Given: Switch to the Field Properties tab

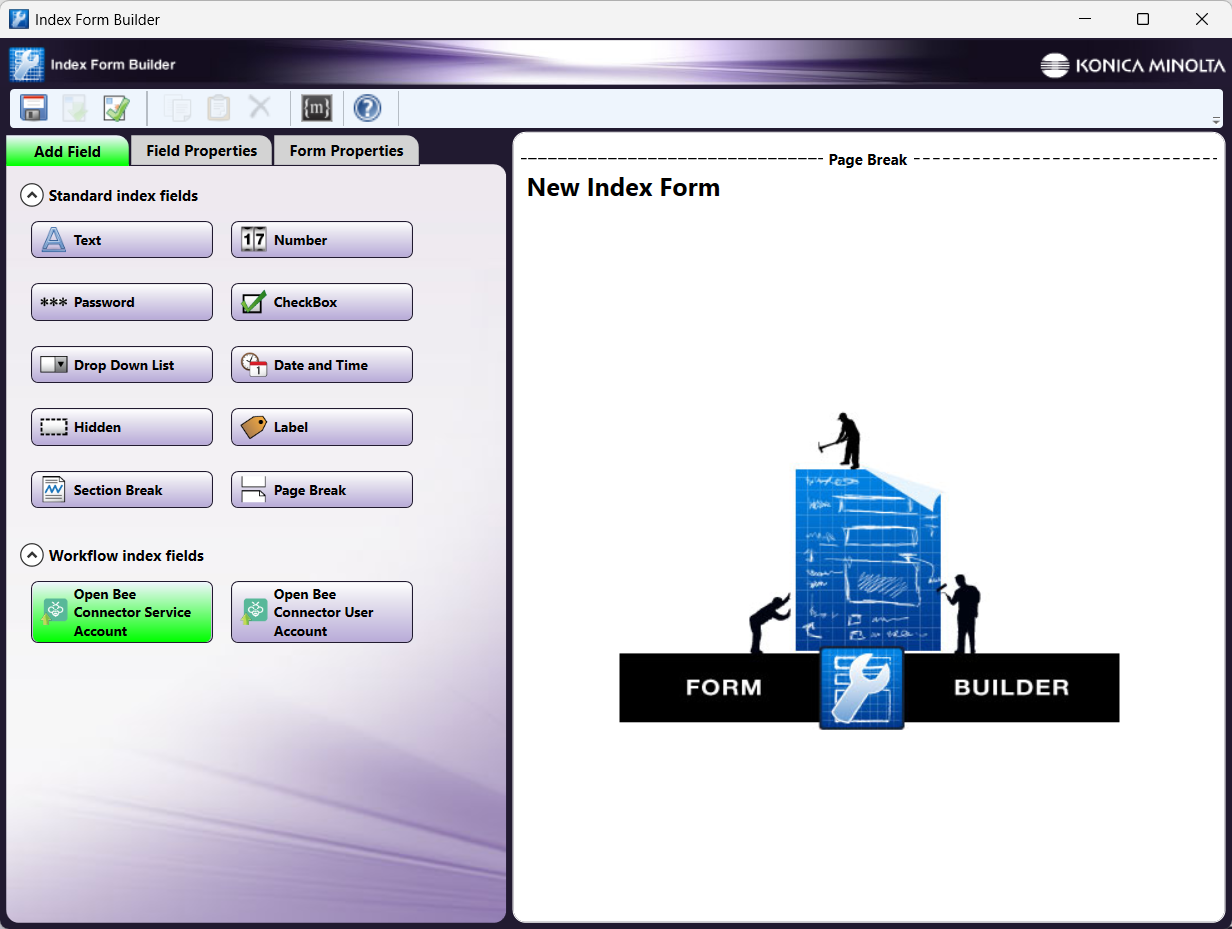Looking at the screenshot, I should click(200, 150).
